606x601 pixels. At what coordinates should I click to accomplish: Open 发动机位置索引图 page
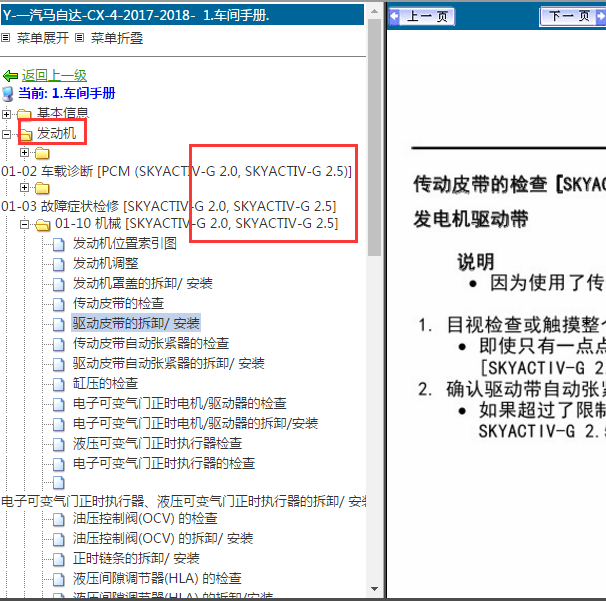125,243
